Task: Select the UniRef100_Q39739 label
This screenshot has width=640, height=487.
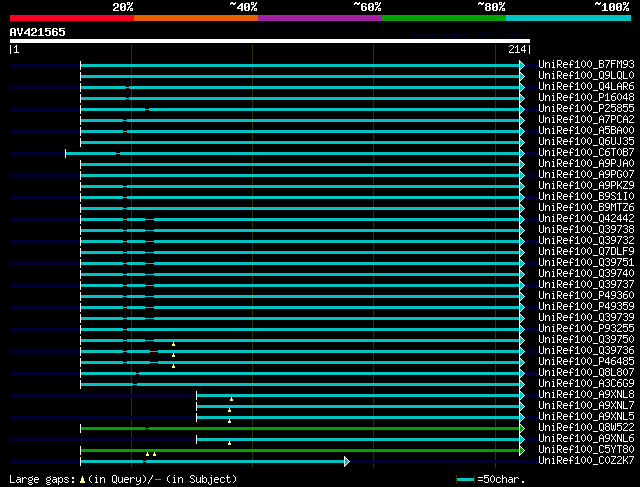Action: [x=586, y=318]
